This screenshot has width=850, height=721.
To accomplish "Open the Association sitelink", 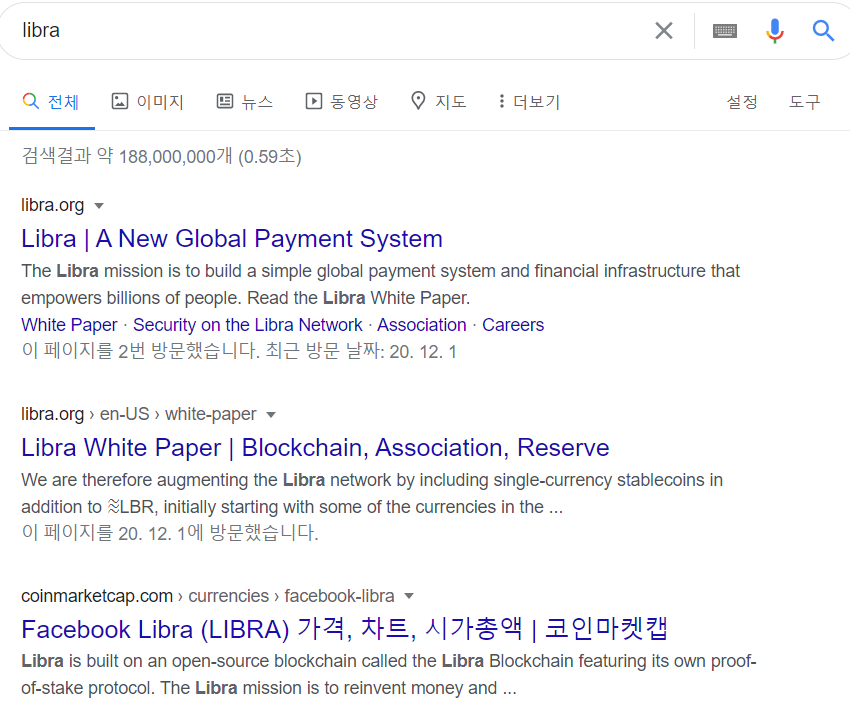I will pos(422,325).
